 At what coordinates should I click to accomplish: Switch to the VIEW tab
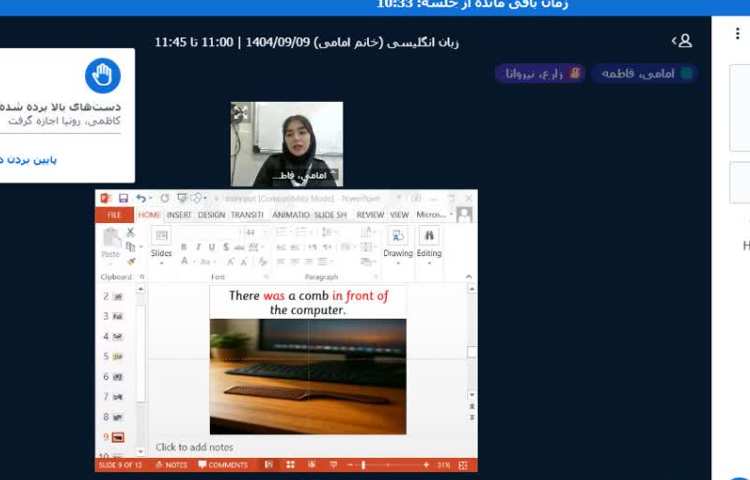click(399, 215)
